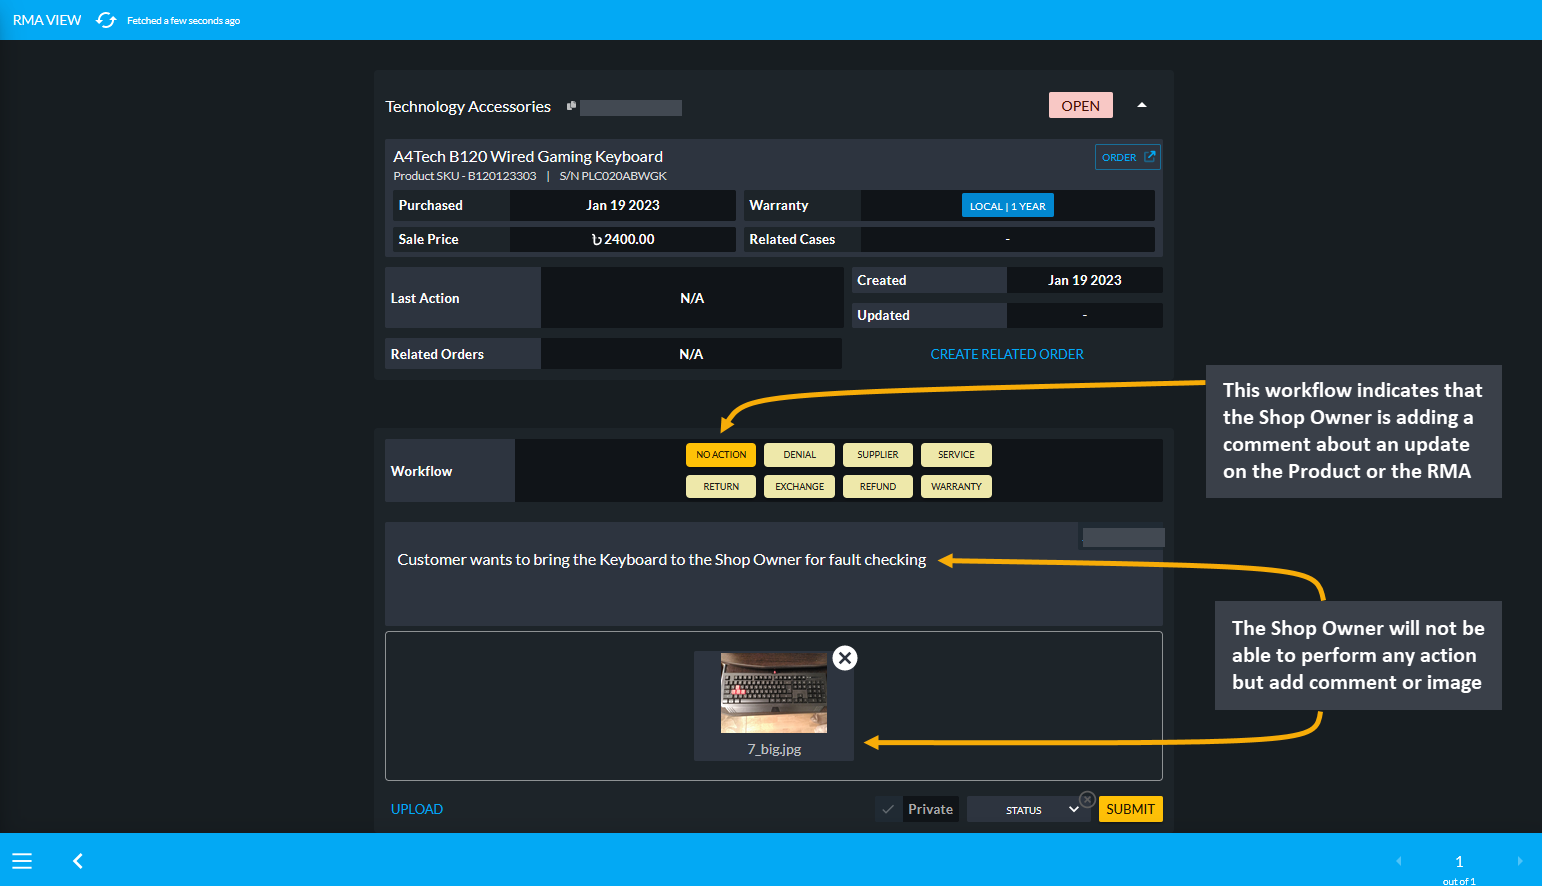This screenshot has width=1542, height=886.
Task: Select the NO ACTION workflow option
Action: 721,455
